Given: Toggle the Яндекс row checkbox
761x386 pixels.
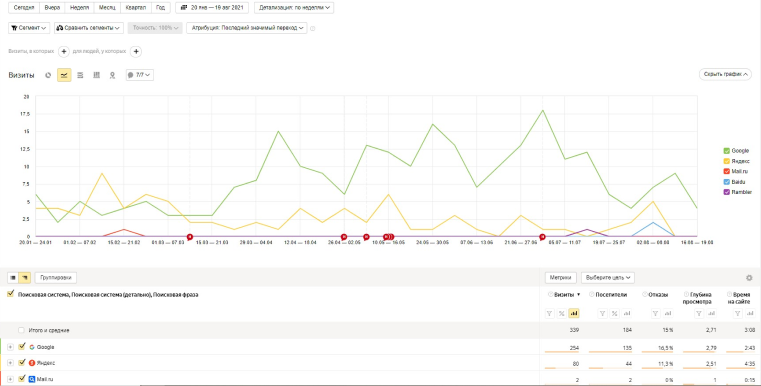Looking at the screenshot, I should click(x=22, y=363).
